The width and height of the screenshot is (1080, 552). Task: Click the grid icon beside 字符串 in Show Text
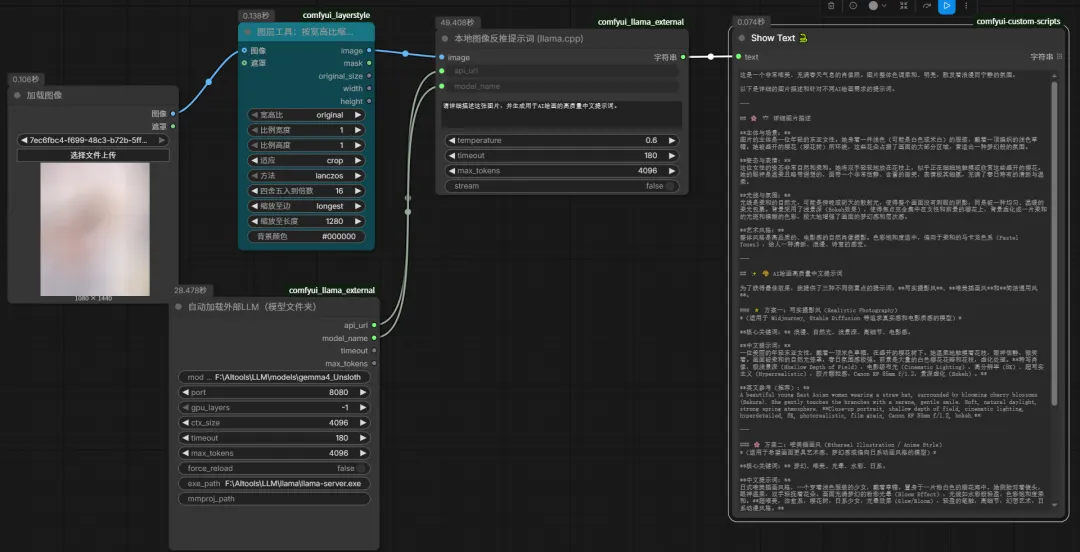coord(1059,57)
